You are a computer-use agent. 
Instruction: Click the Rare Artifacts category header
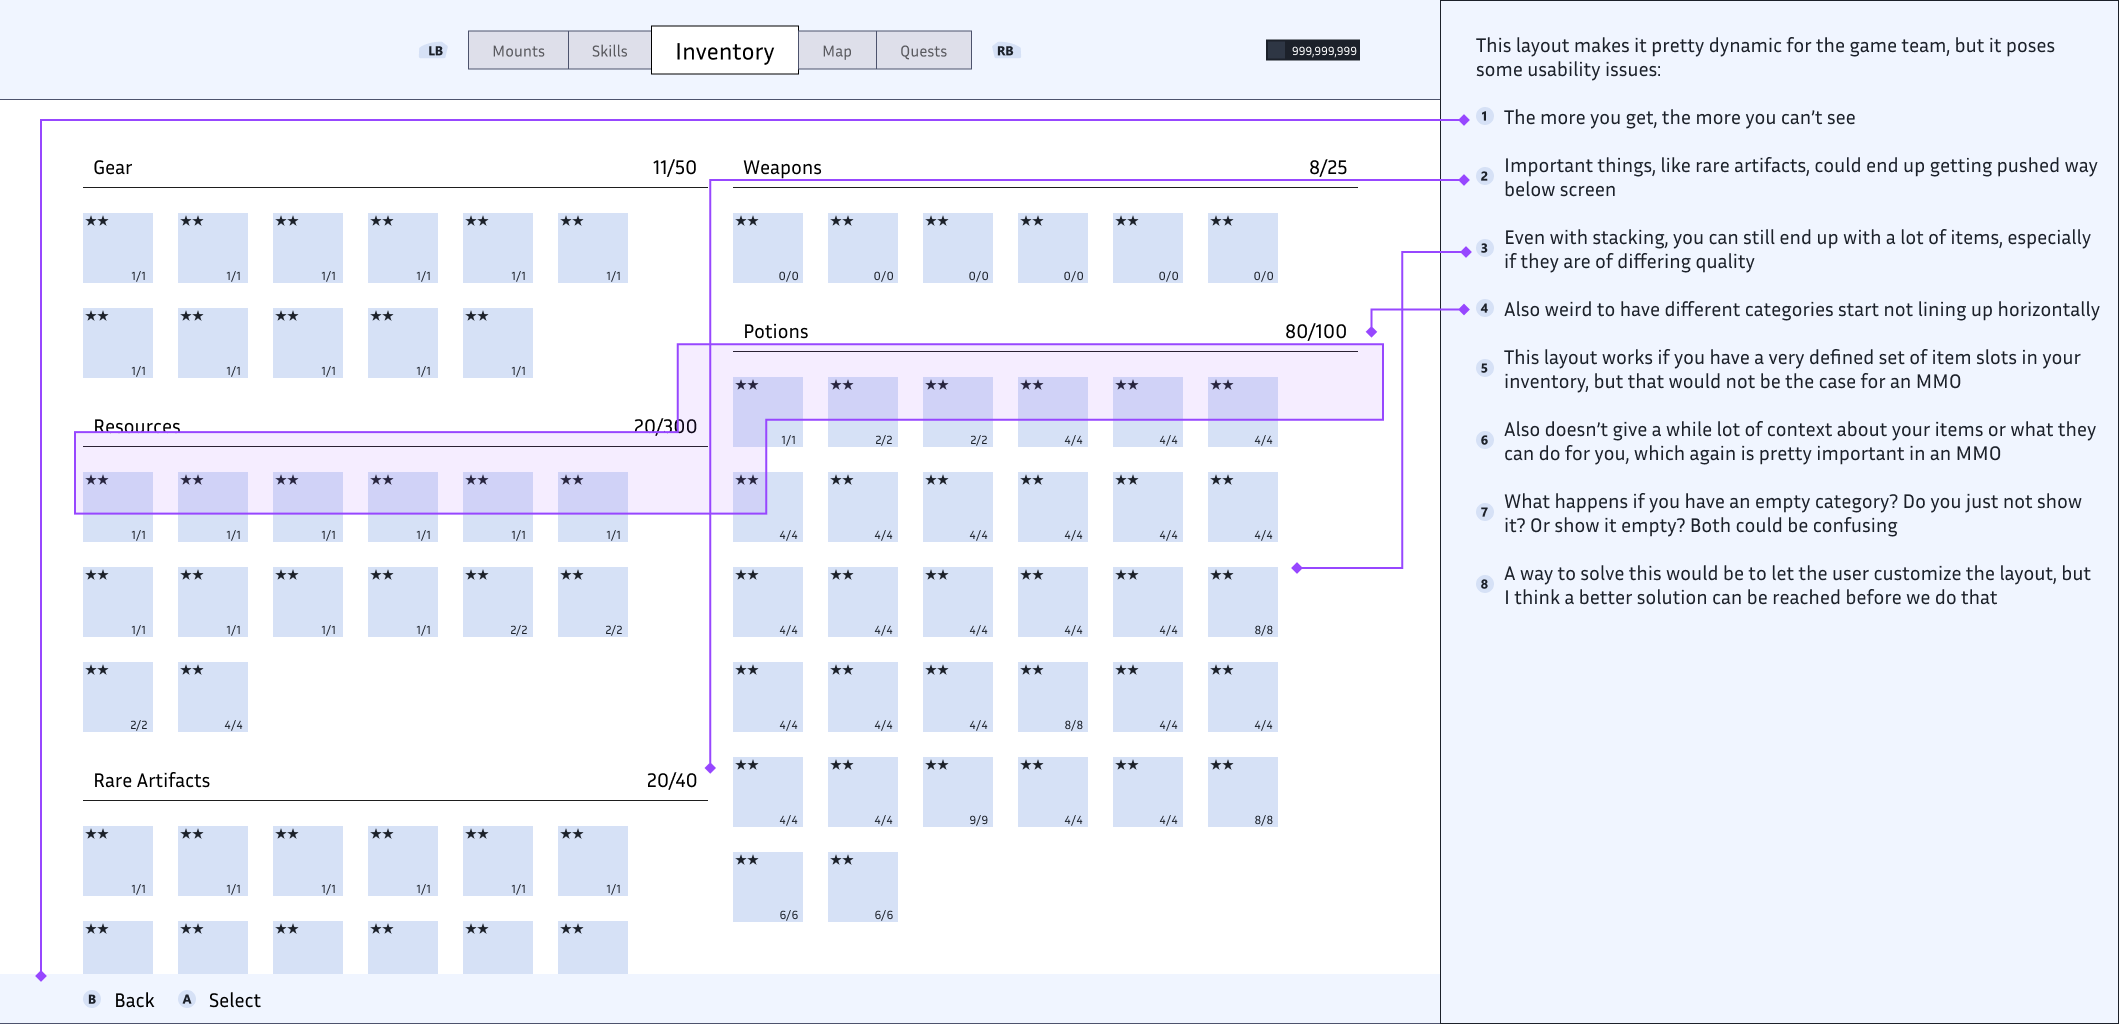[x=152, y=781]
